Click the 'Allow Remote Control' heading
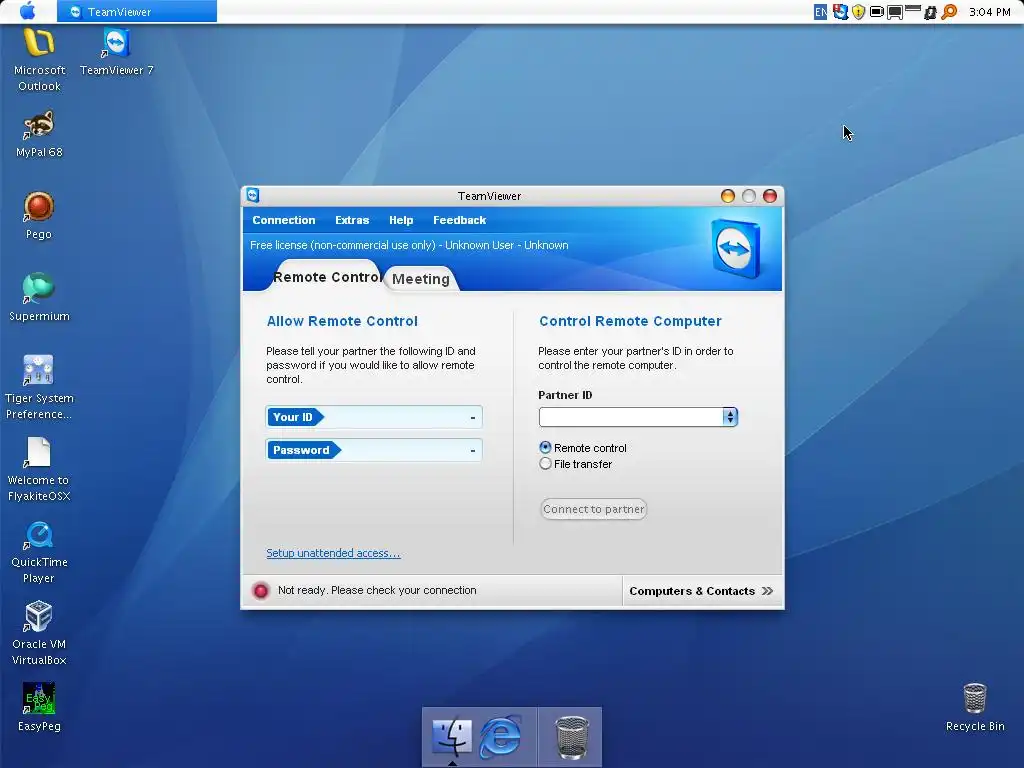This screenshot has width=1024, height=768. pyautogui.click(x=342, y=321)
